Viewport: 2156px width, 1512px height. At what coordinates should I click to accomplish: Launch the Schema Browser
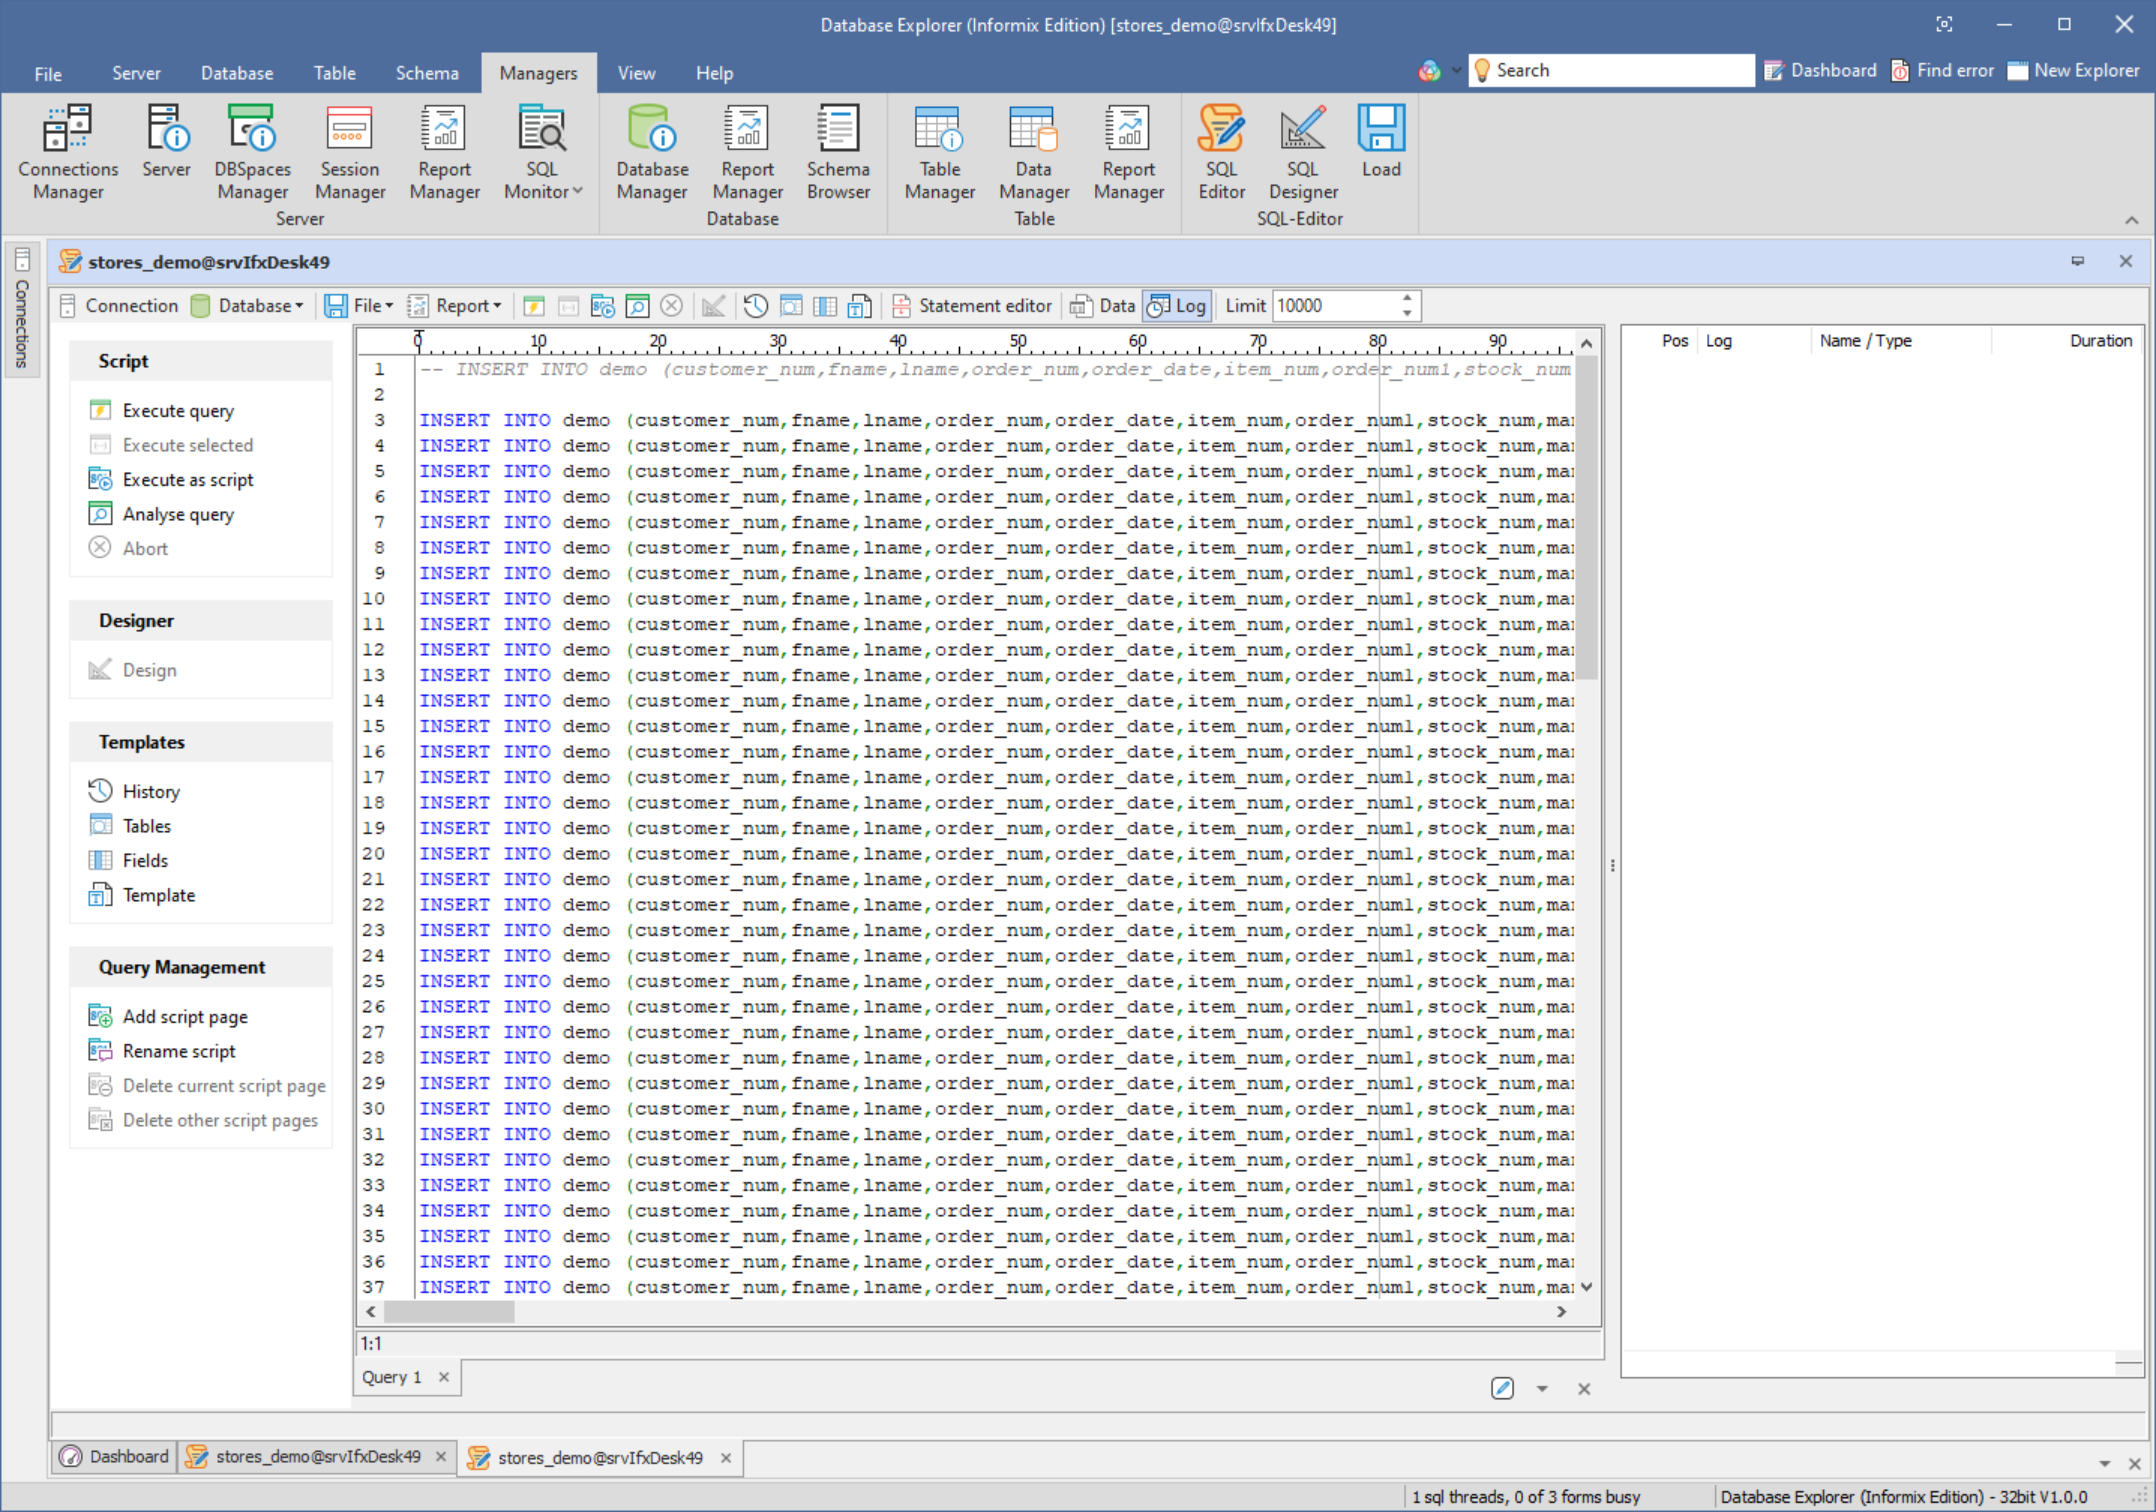[838, 153]
